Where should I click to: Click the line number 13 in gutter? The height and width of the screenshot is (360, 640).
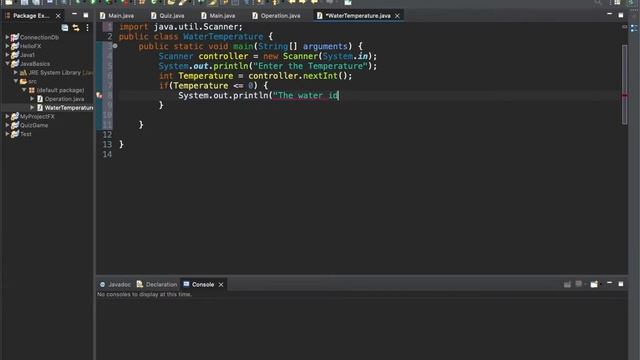point(107,144)
